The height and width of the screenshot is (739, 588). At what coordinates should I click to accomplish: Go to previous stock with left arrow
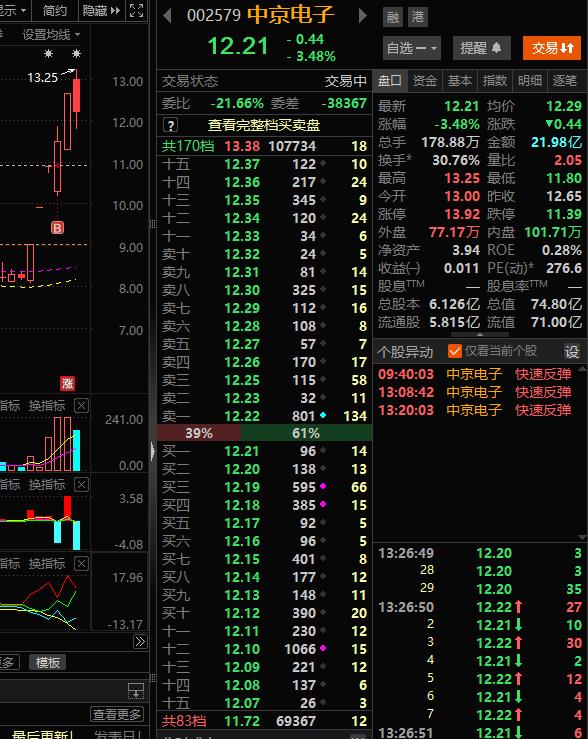point(167,16)
